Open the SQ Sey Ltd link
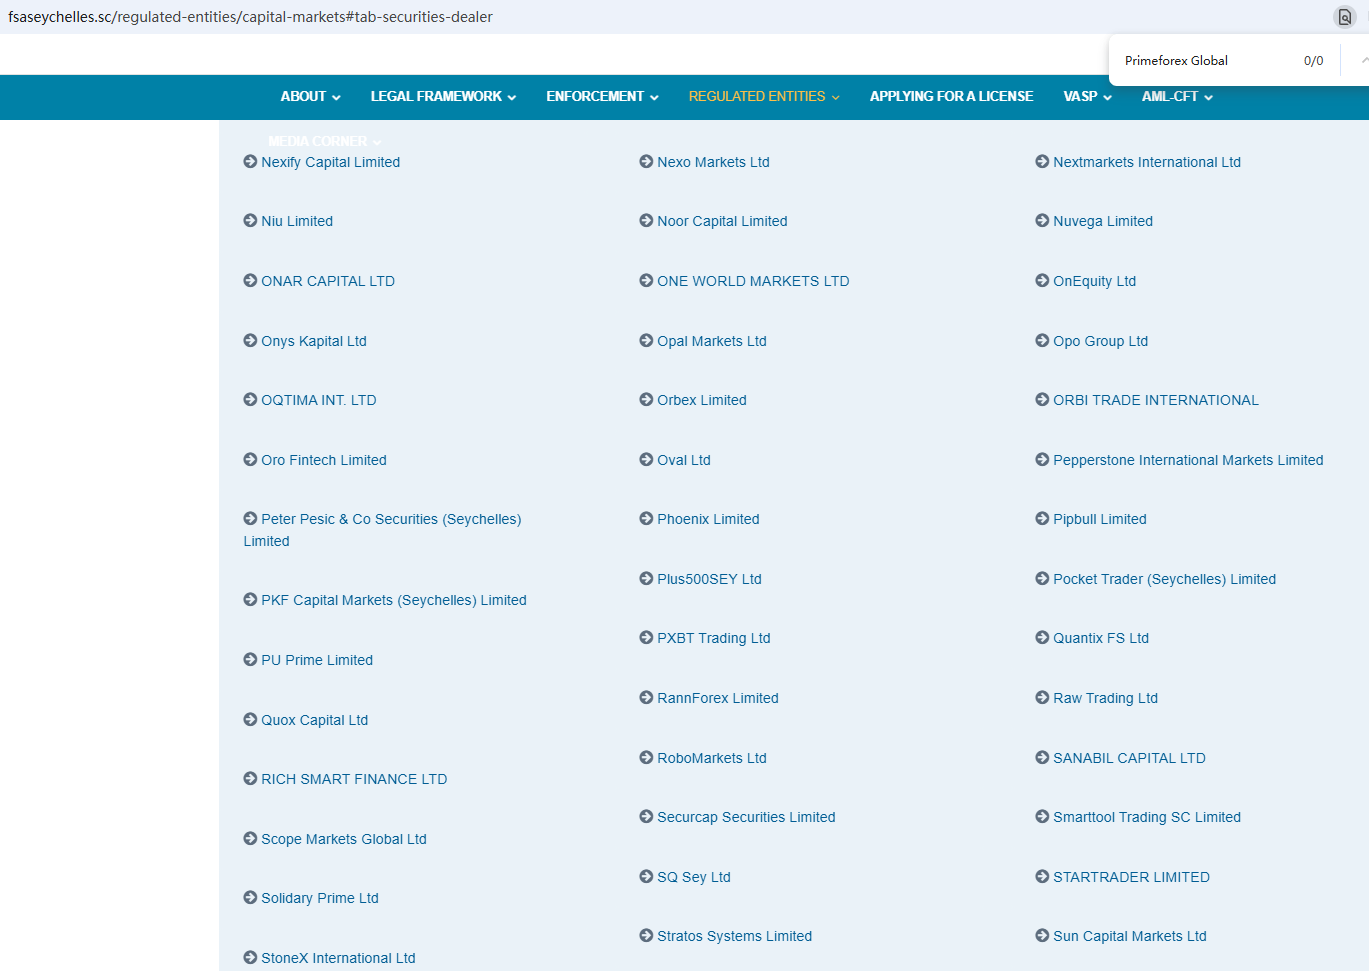1369x971 pixels. pos(694,877)
